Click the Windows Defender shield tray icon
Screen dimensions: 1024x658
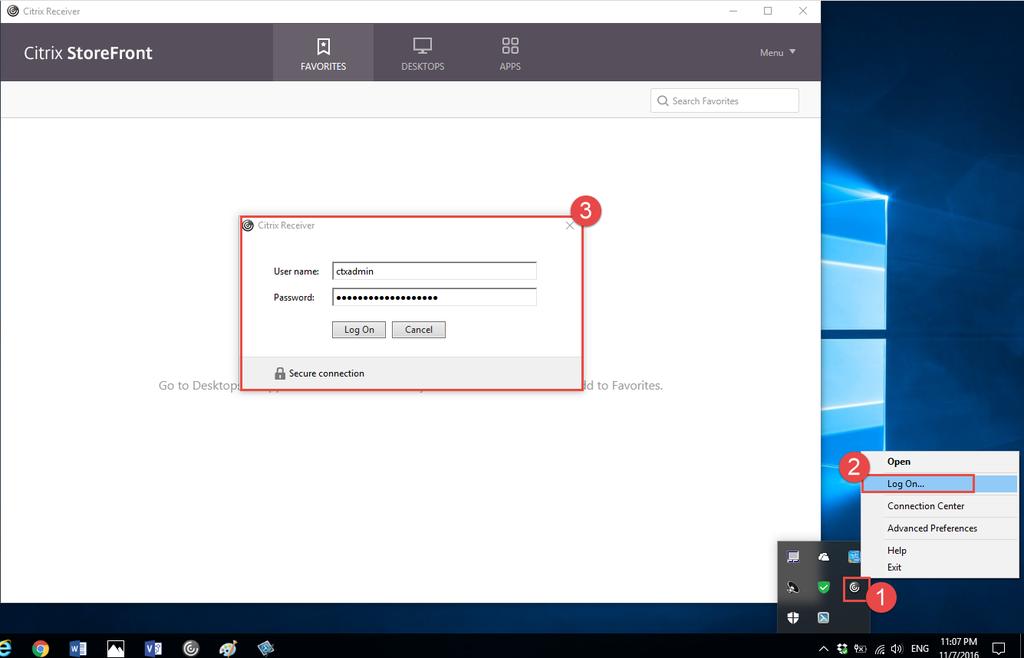click(x=793, y=618)
